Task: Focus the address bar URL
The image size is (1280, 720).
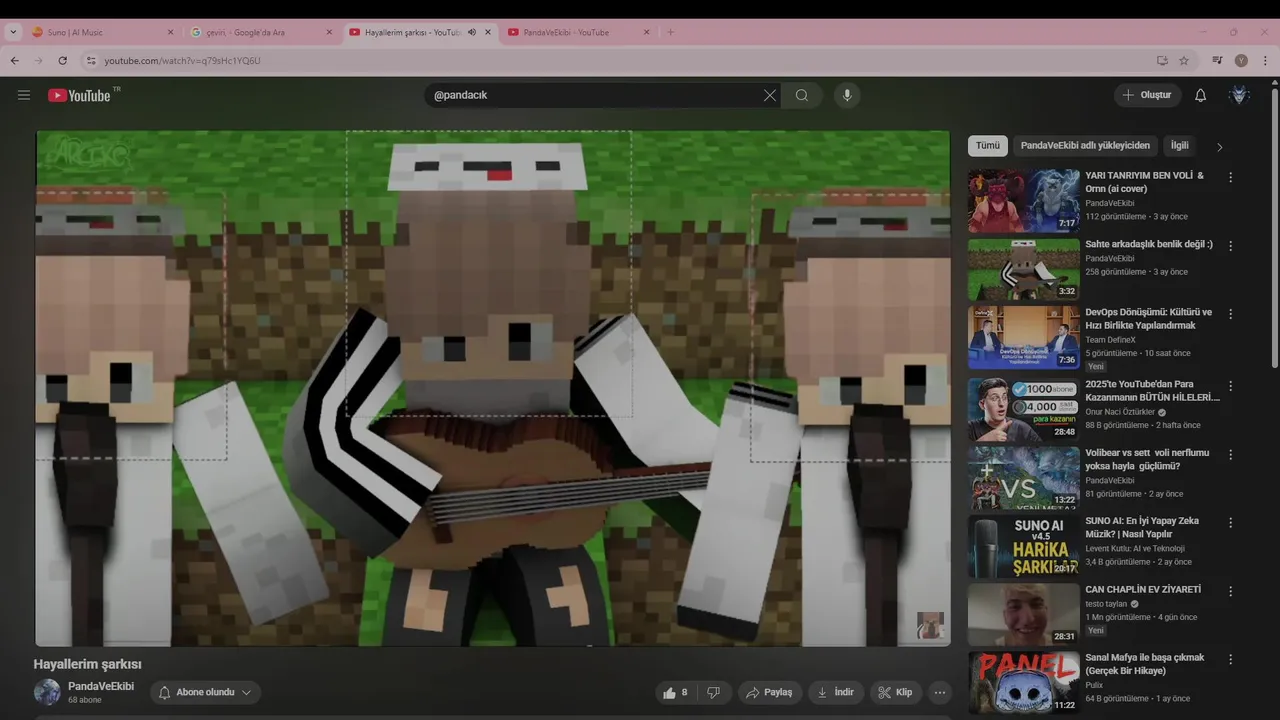Action: pos(182,61)
